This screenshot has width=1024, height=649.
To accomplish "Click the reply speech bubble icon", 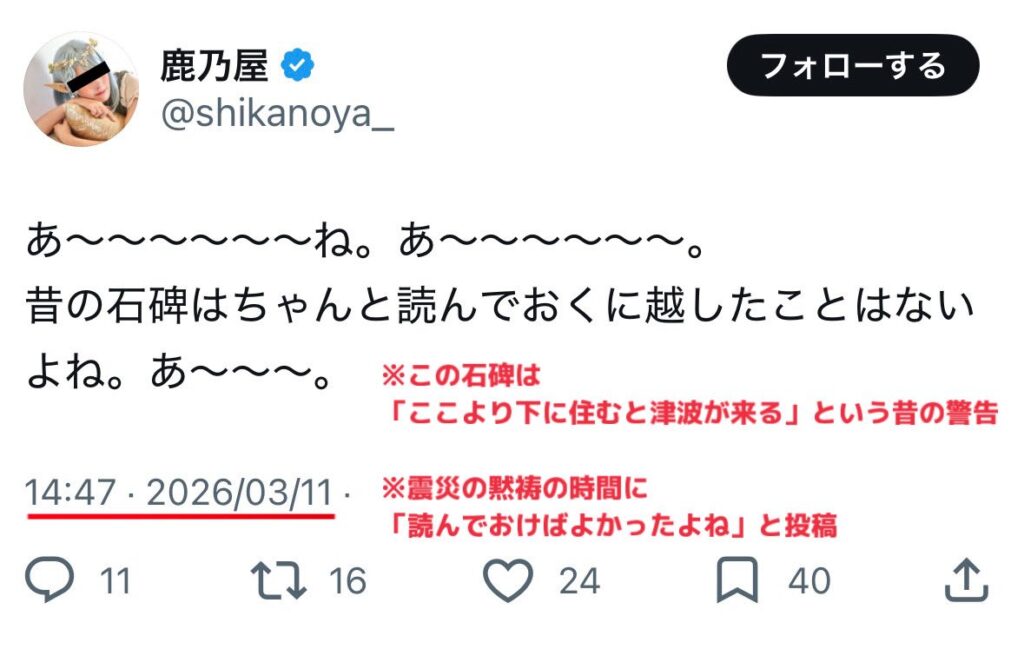I will point(49,581).
